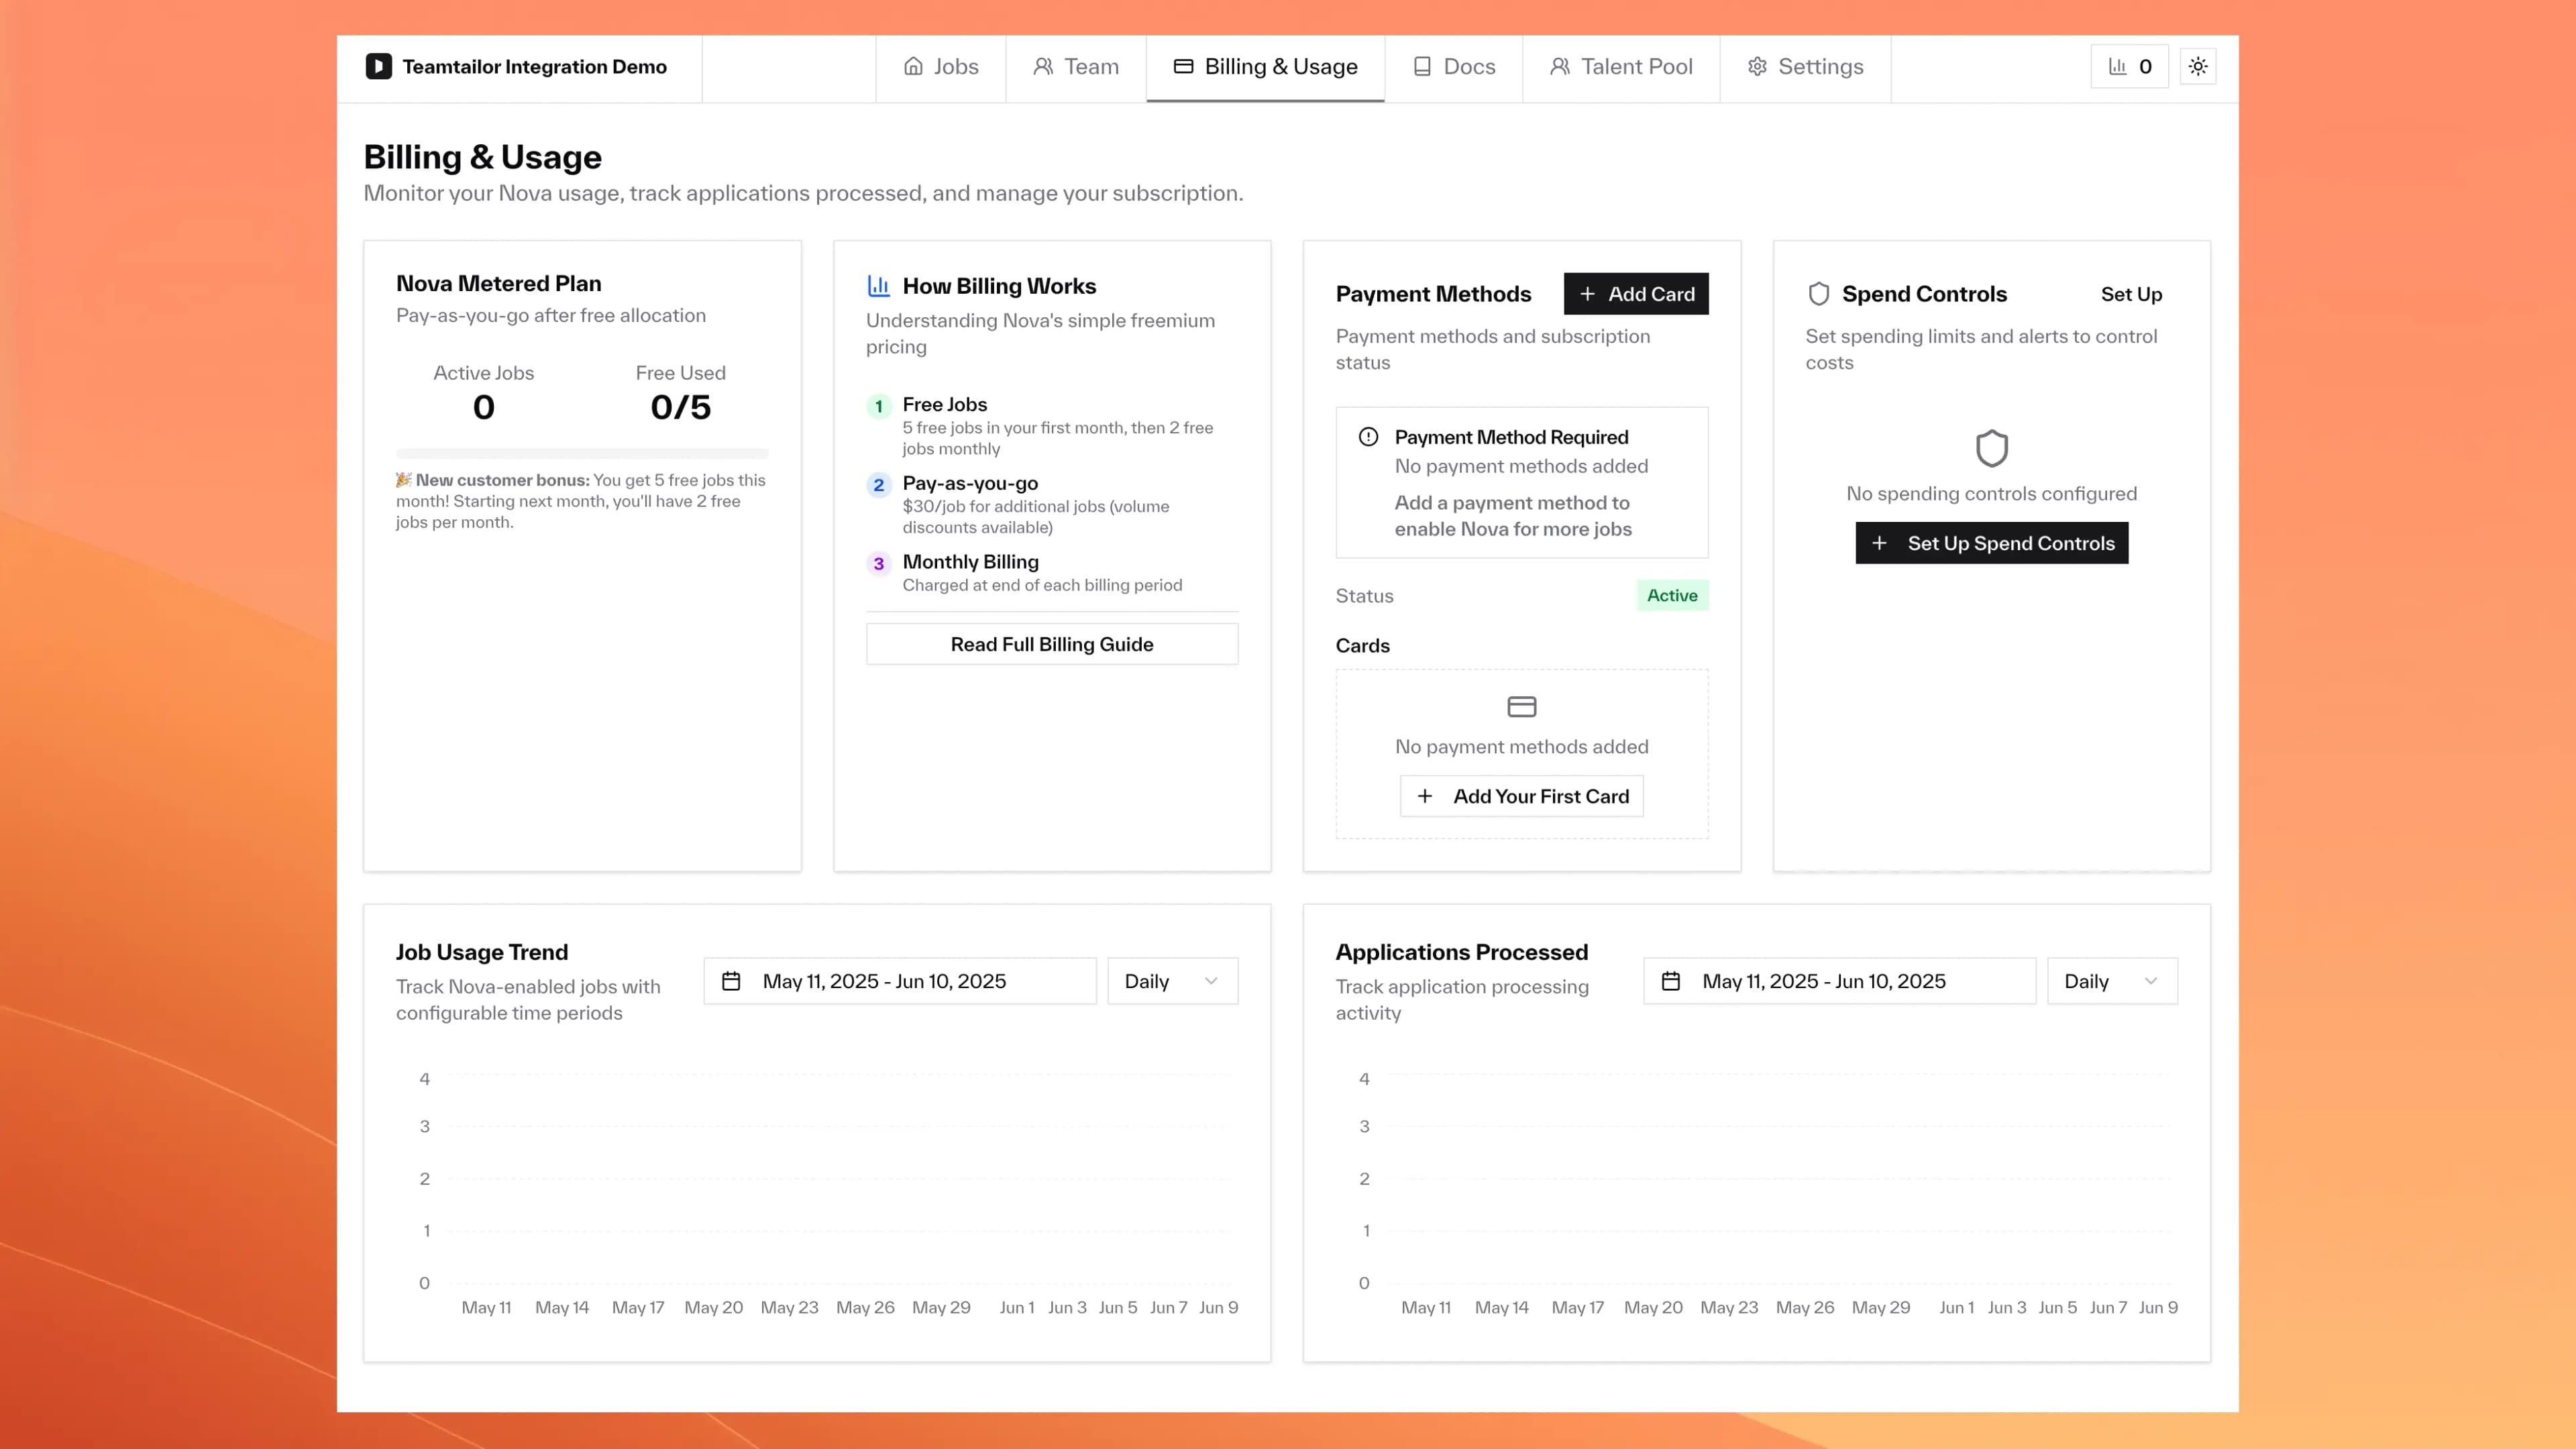The height and width of the screenshot is (1449, 2576).
Task: Click the Teamtailor logo square in the header
Action: pos(378,66)
